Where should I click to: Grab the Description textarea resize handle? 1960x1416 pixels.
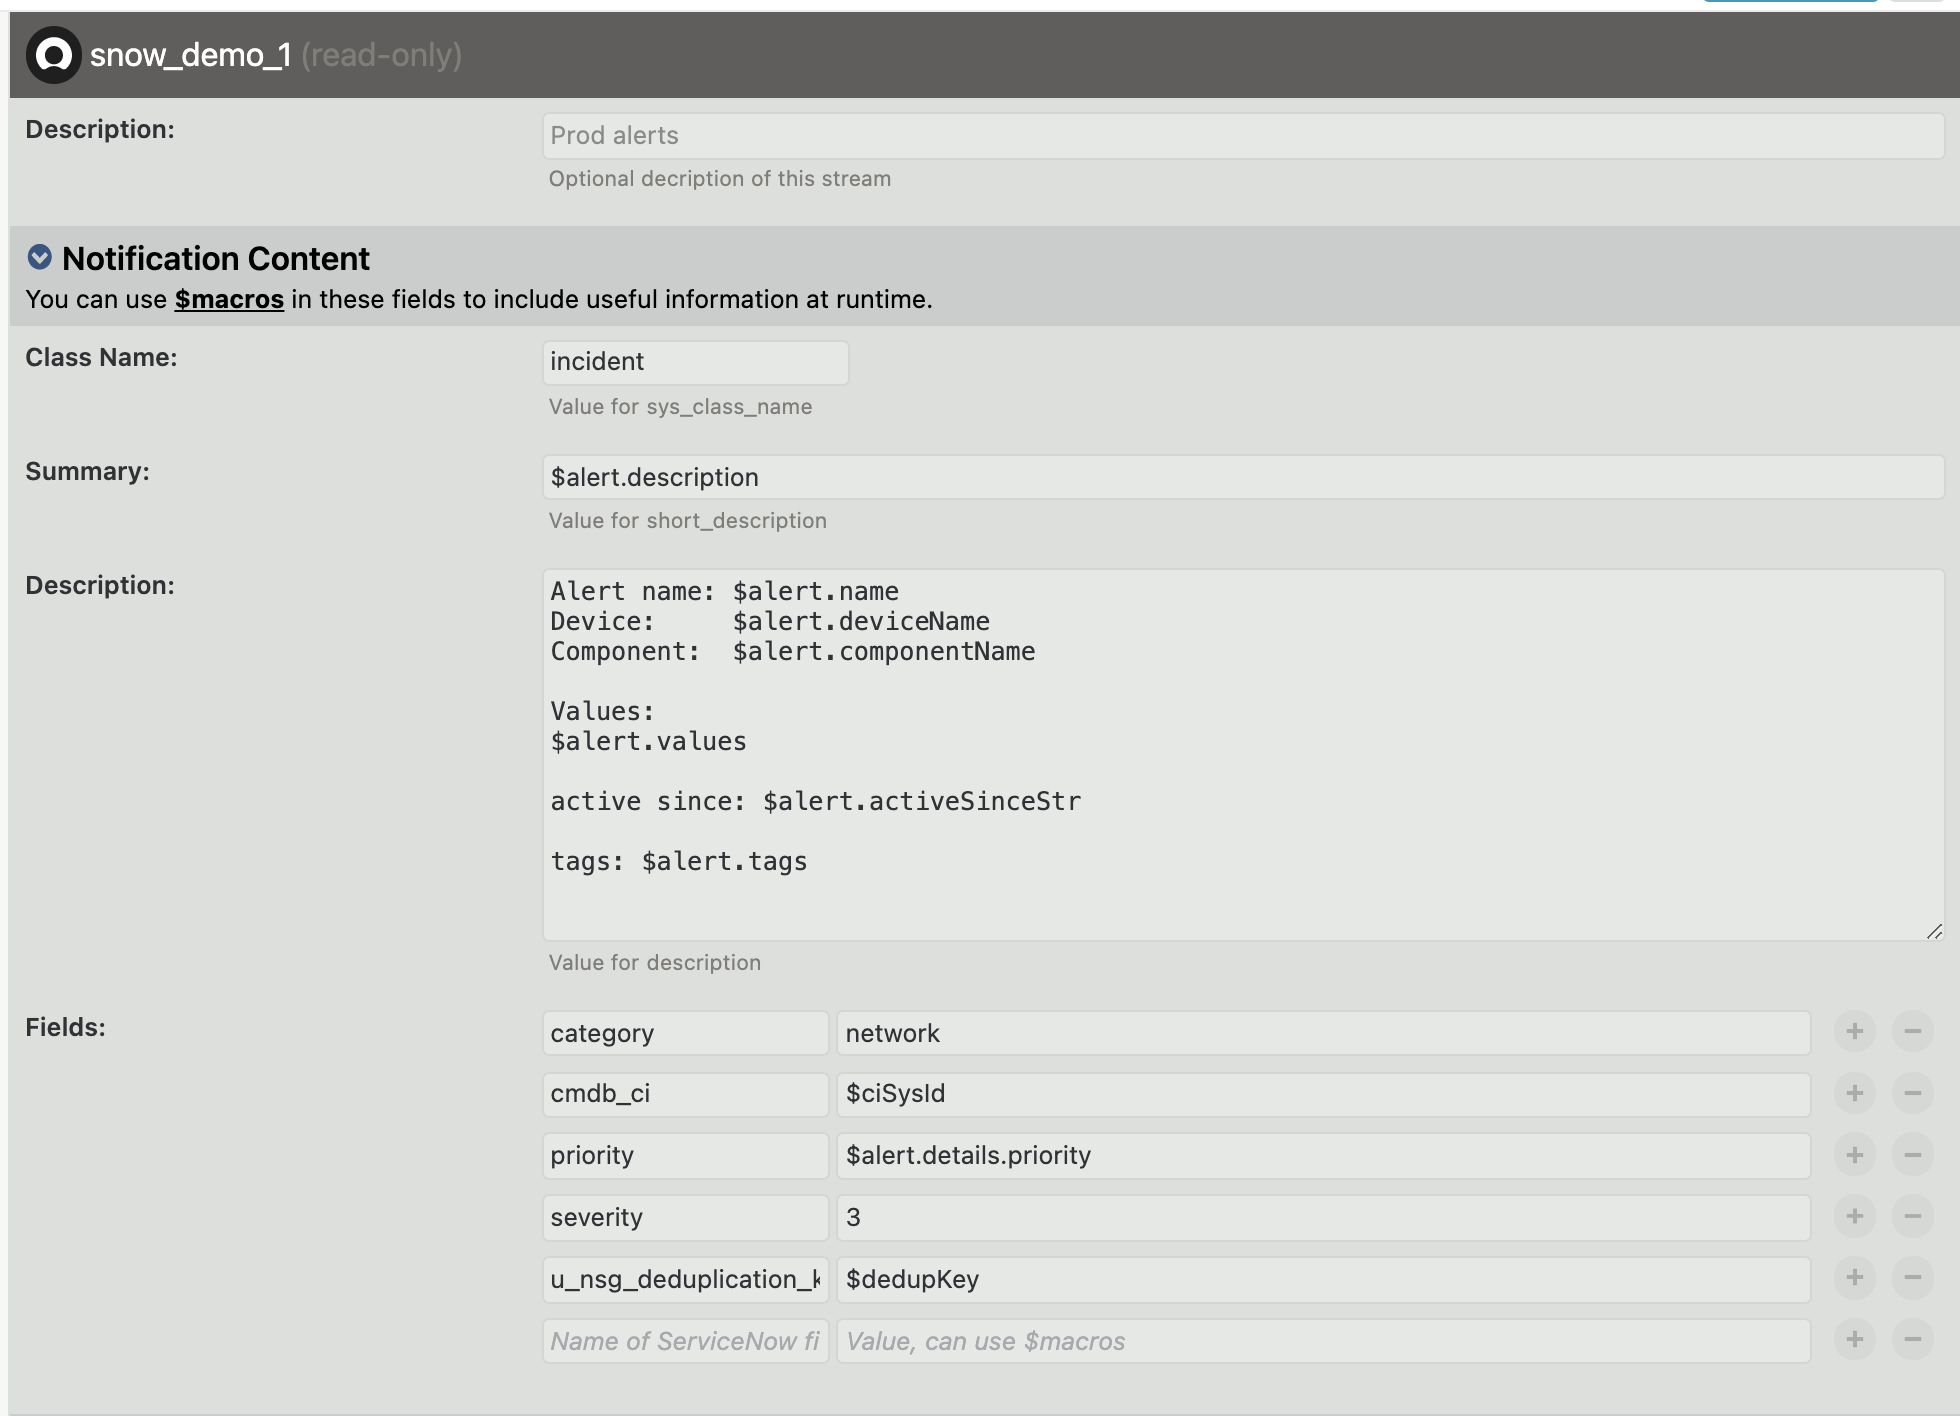(x=1934, y=931)
